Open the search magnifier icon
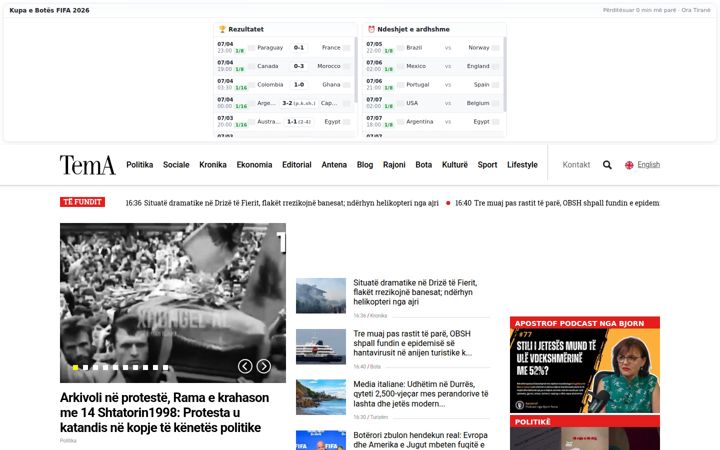 click(607, 165)
